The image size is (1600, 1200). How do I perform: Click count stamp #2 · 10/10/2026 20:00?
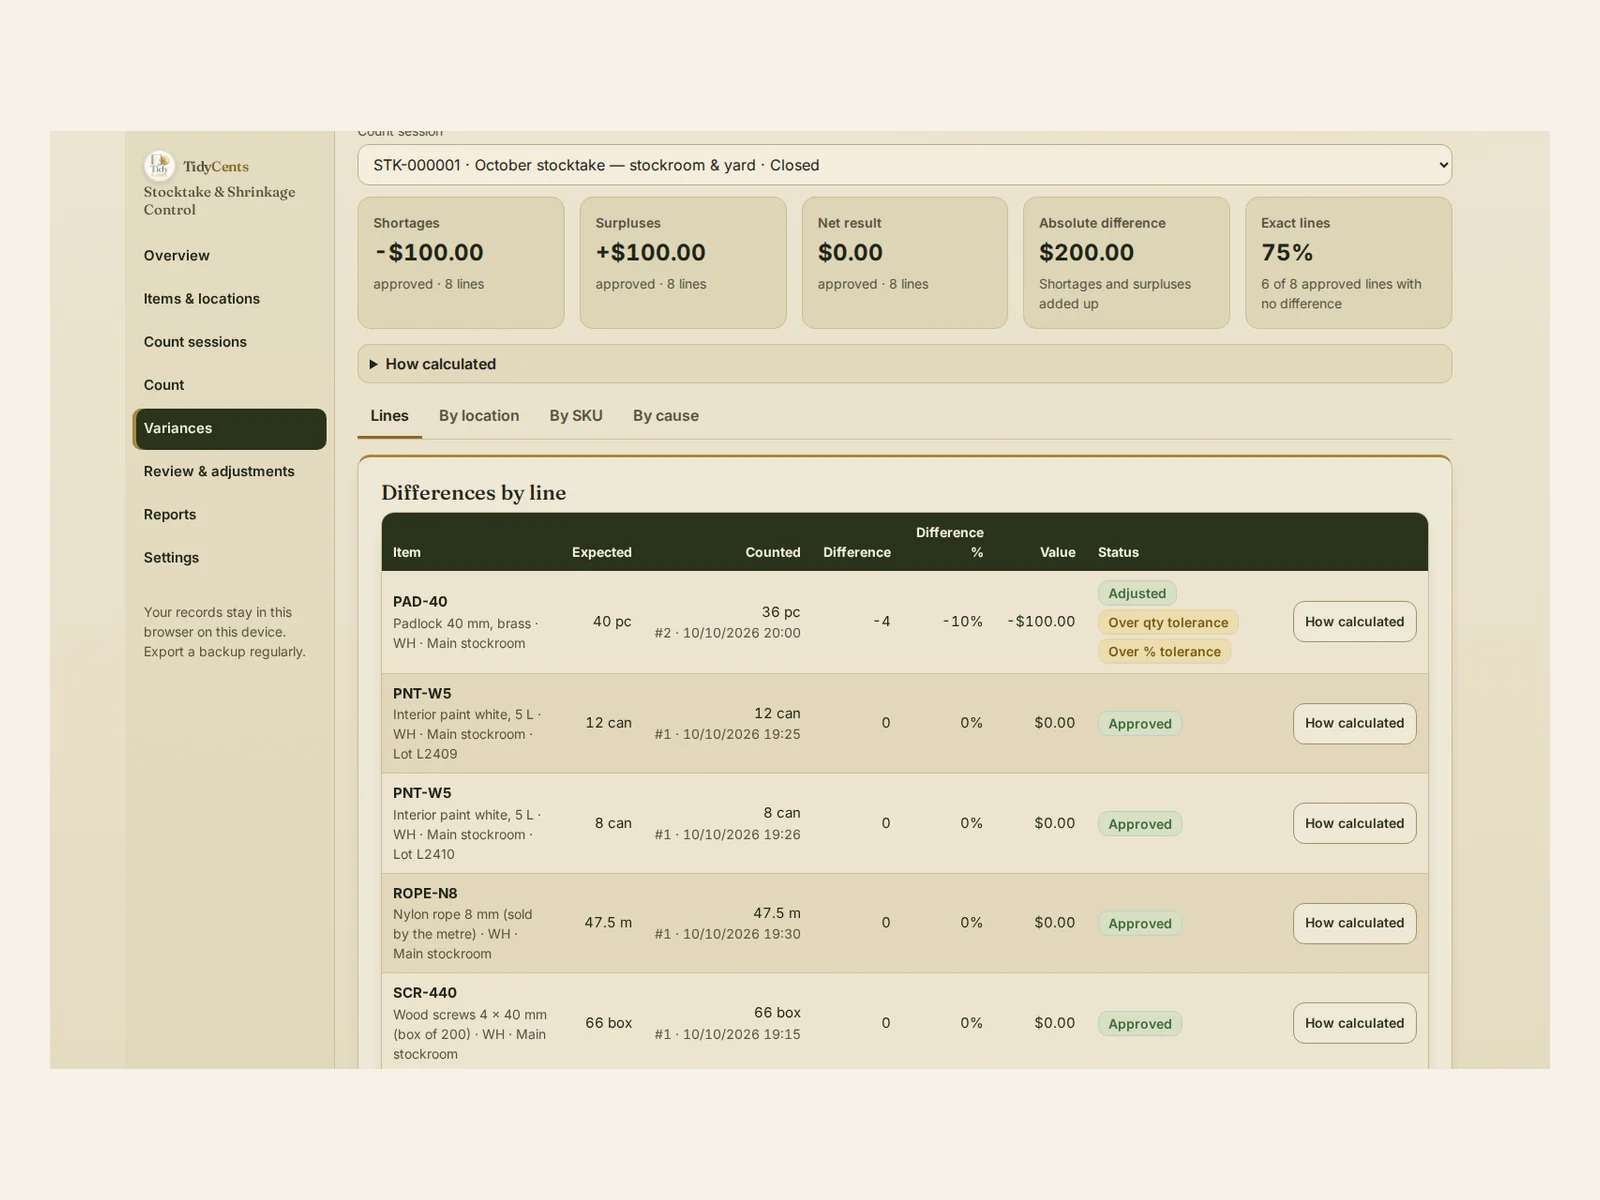point(728,633)
